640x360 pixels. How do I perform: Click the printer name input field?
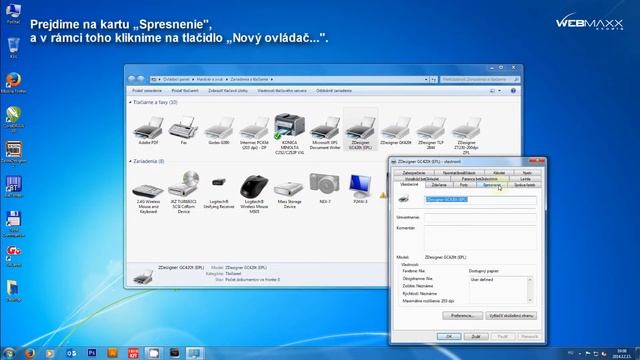pyautogui.click(x=480, y=200)
